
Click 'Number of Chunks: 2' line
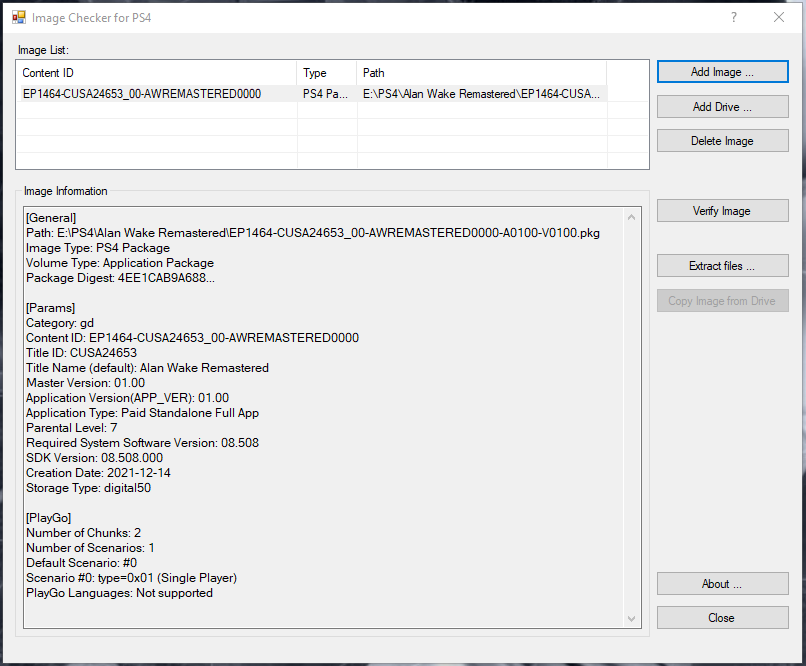[x=83, y=532]
